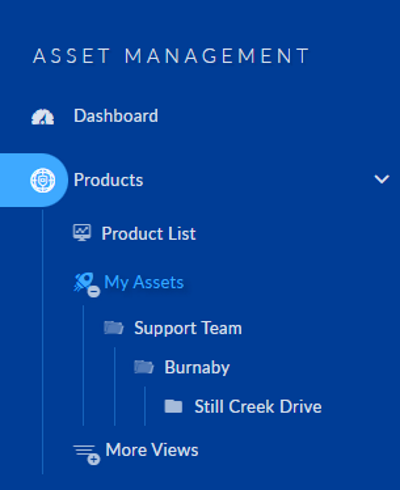
Task: Click the More Views label
Action: 152,450
